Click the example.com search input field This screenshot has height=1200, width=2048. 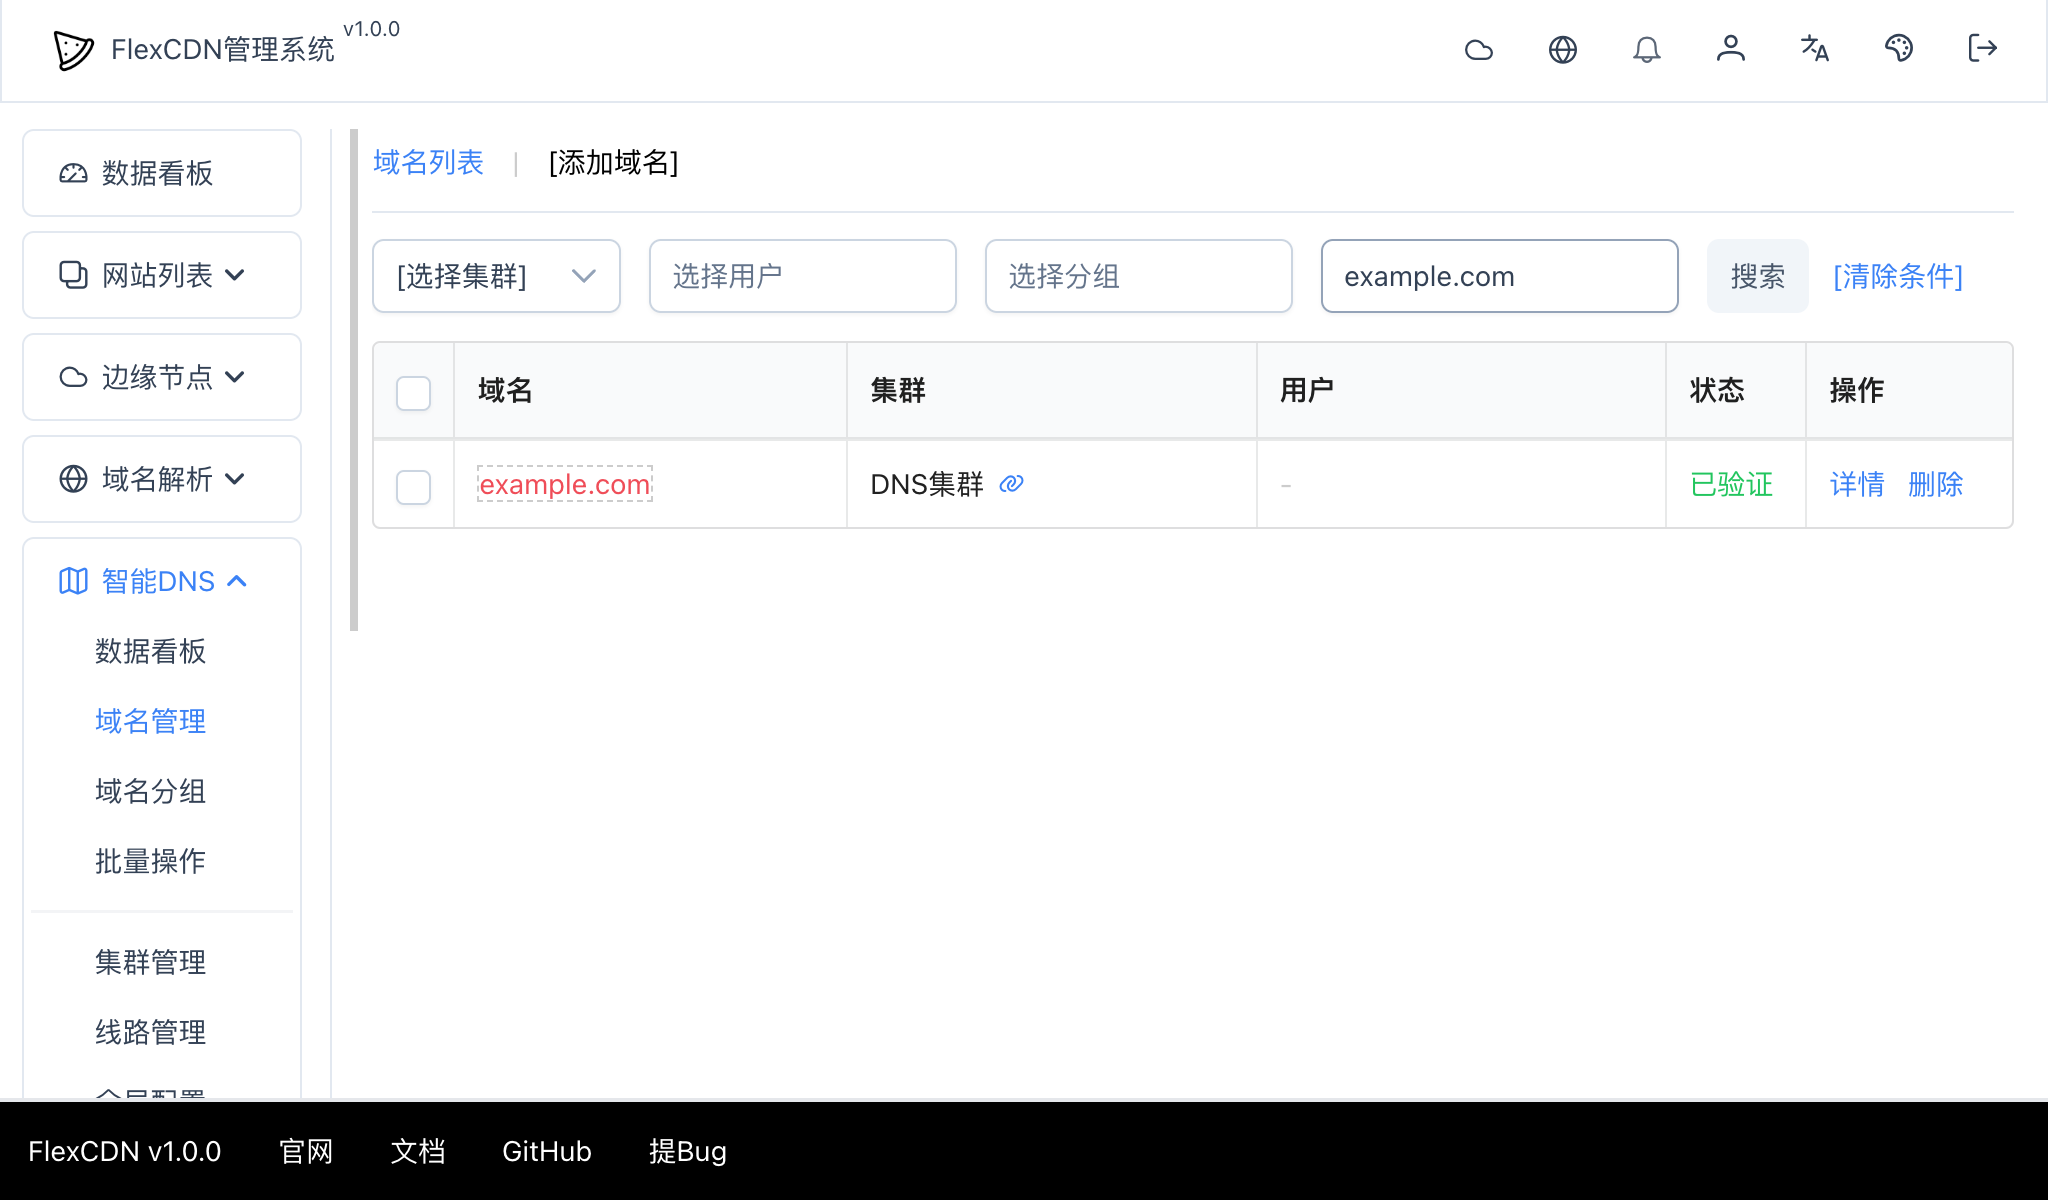[x=1498, y=276]
